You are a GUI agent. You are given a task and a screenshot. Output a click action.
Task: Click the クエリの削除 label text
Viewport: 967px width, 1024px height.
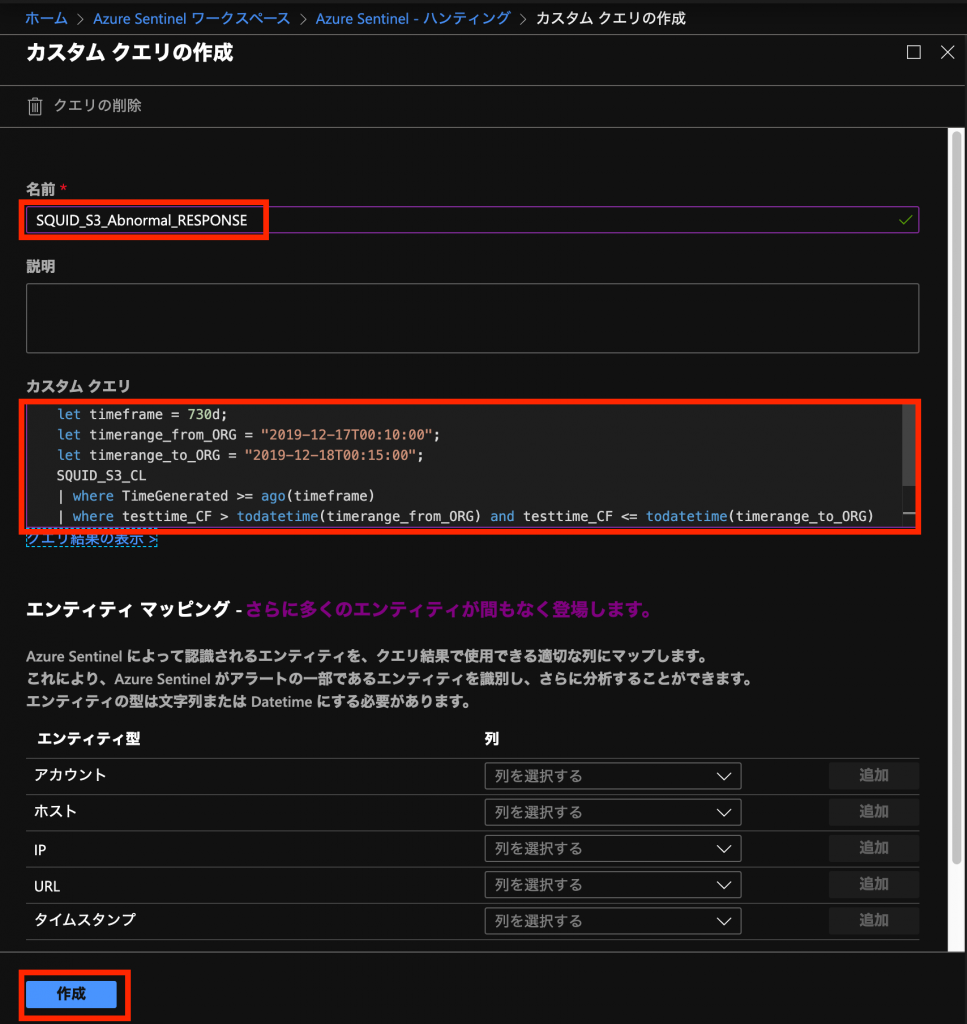click(97, 106)
